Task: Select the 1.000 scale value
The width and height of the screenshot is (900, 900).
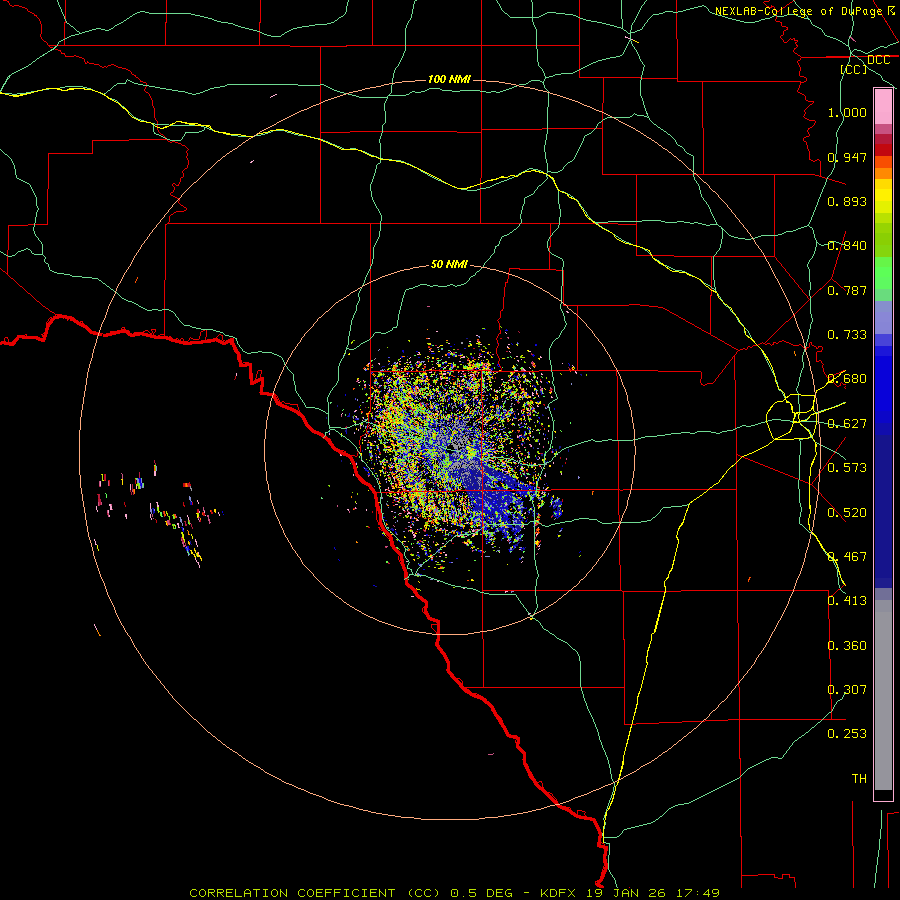Action: (847, 112)
